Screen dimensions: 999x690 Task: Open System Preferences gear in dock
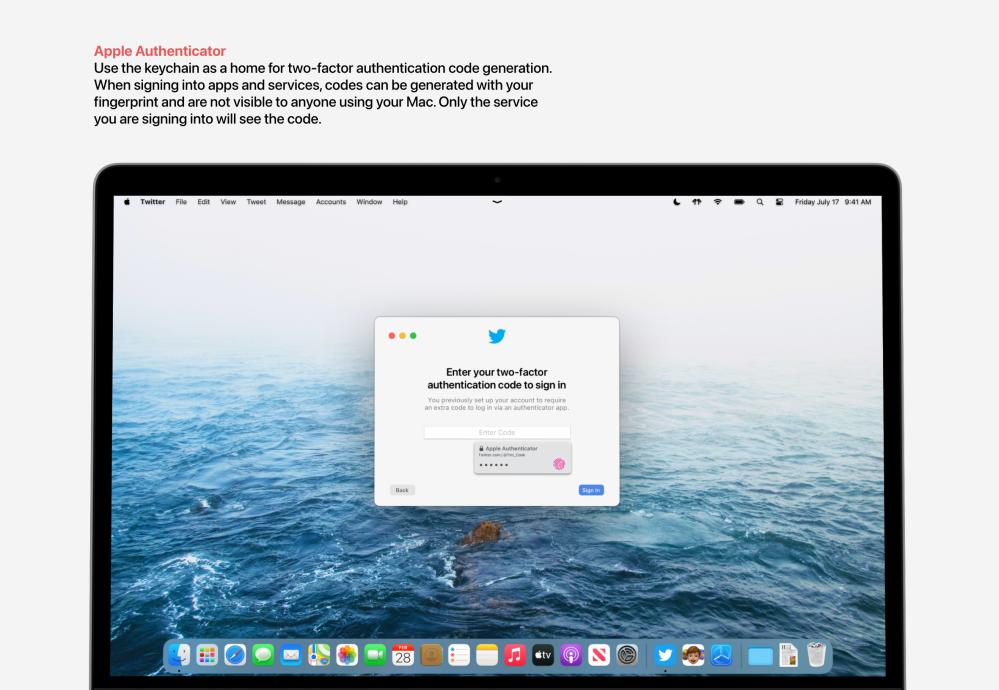click(x=627, y=655)
